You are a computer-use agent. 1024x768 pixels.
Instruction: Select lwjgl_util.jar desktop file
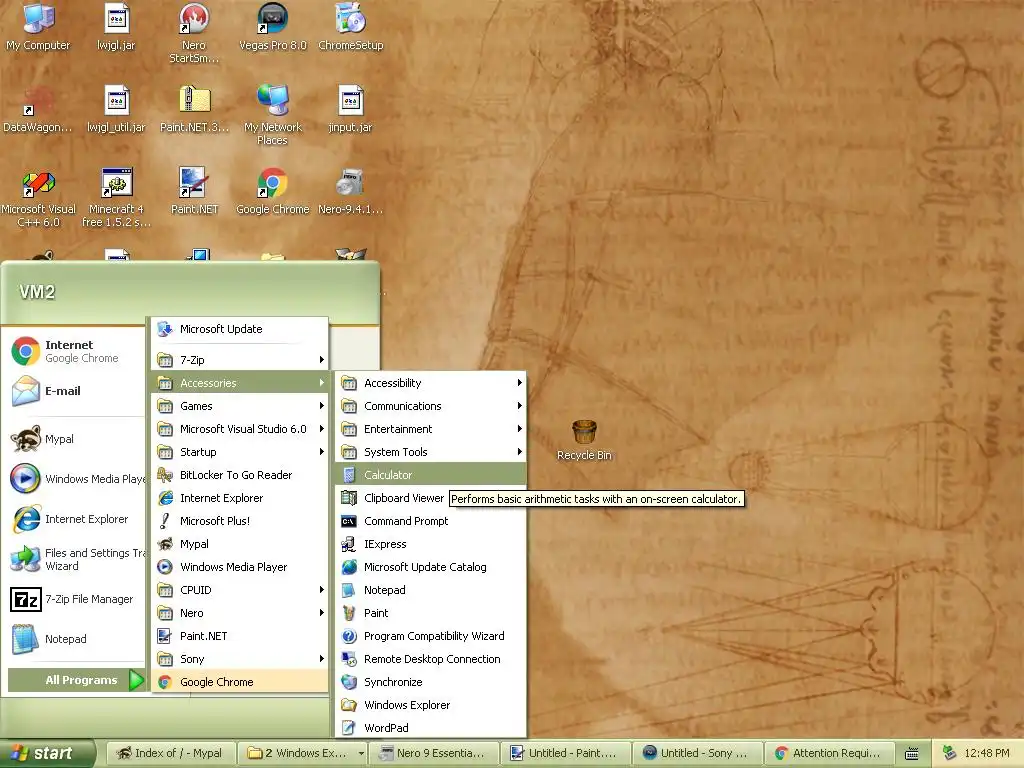pos(116,109)
